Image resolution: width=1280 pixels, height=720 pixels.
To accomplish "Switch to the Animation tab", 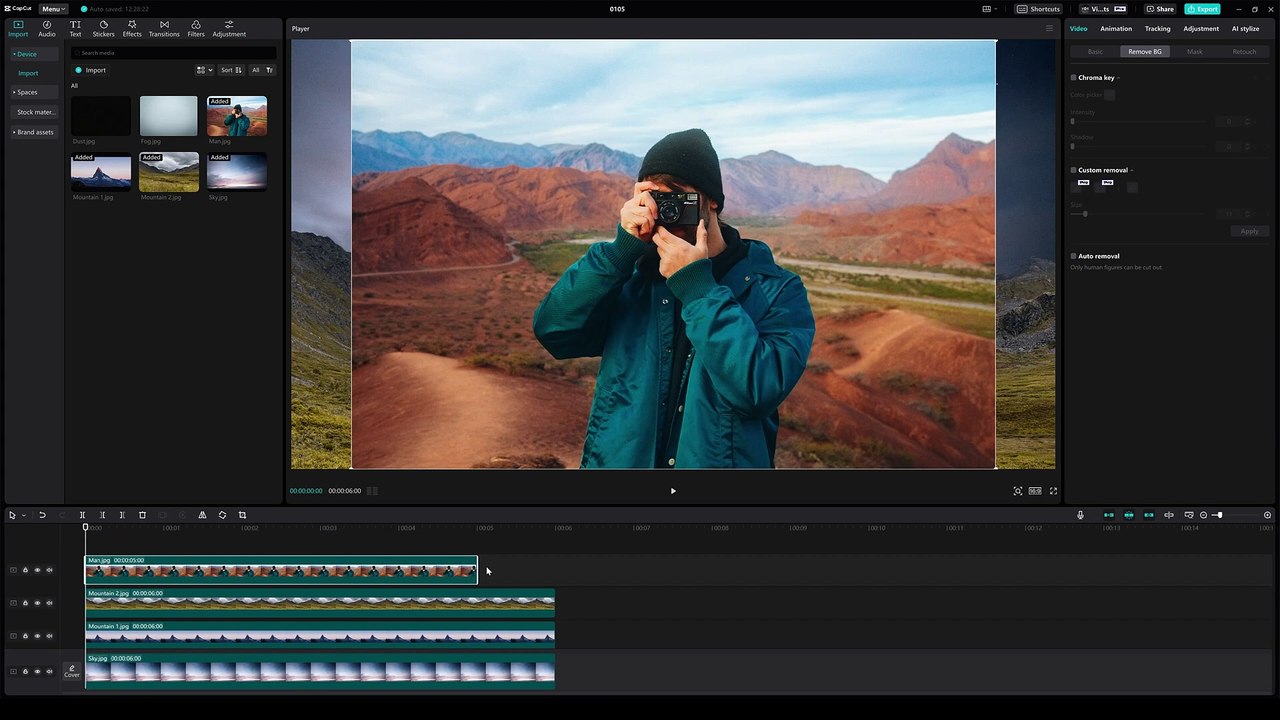I will pyautogui.click(x=1116, y=28).
